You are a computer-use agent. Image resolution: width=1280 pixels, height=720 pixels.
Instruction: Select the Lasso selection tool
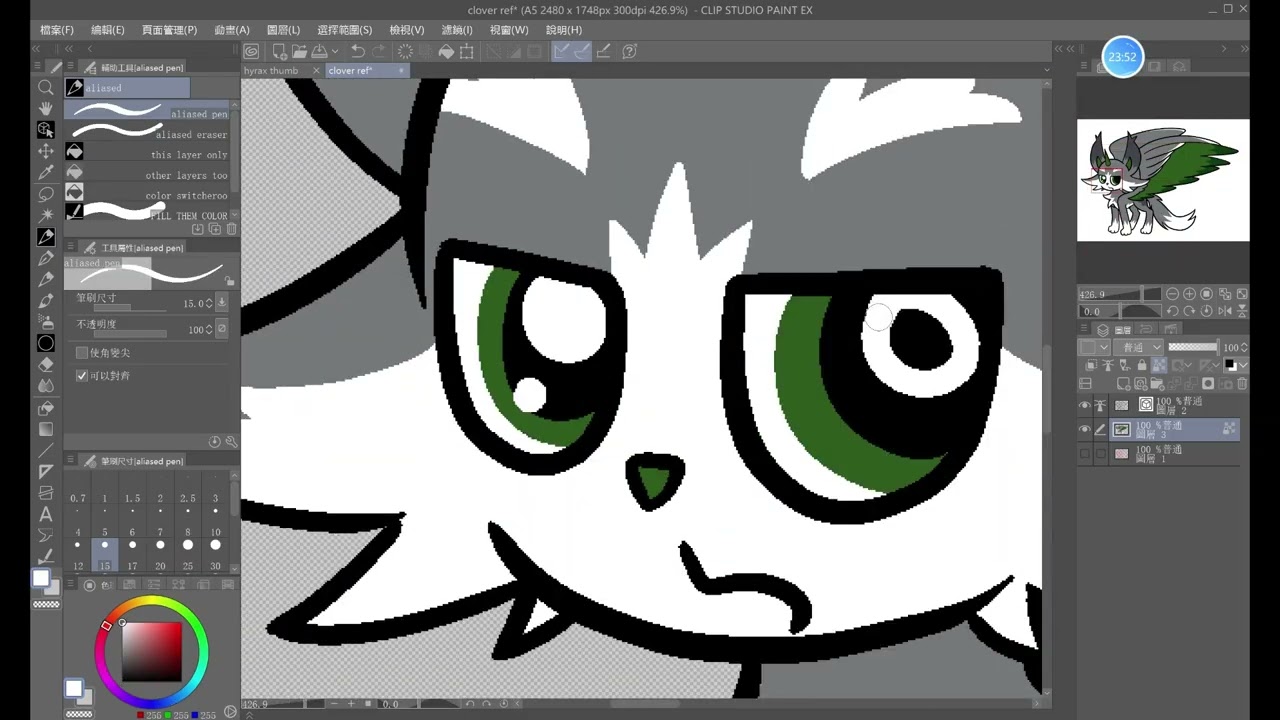pos(46,193)
